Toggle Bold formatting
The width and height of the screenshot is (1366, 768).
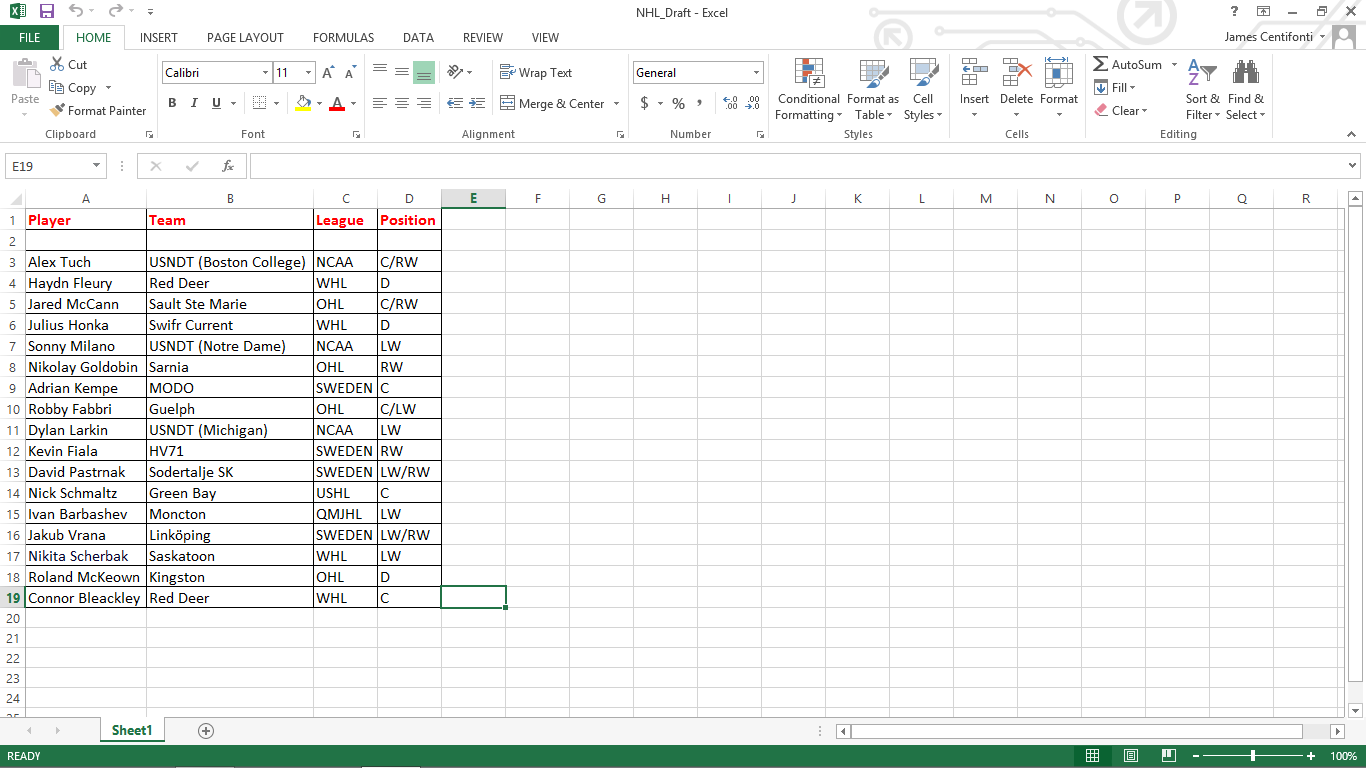pyautogui.click(x=172, y=103)
